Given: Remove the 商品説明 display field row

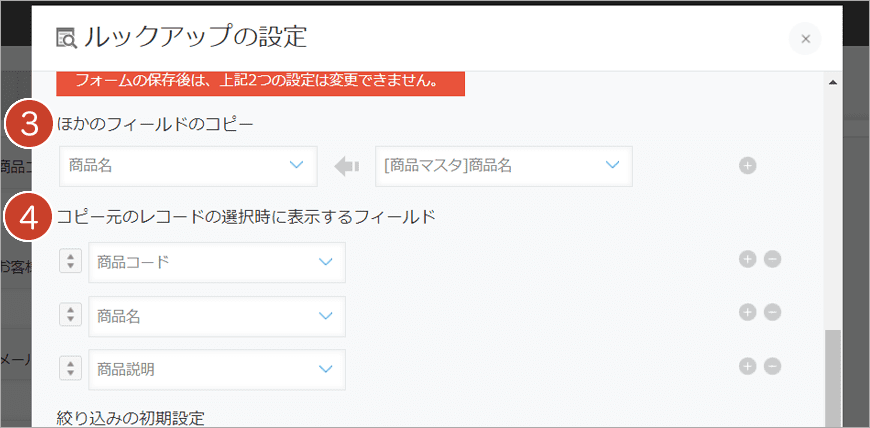Looking at the screenshot, I should [772, 366].
